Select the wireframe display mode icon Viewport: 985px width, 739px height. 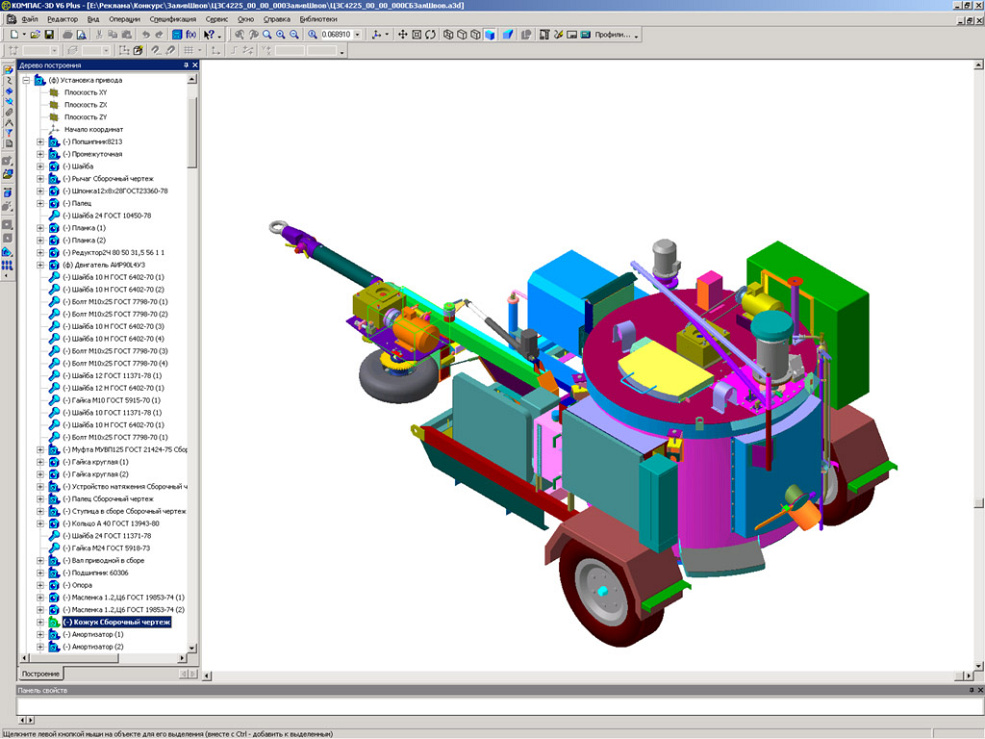(448, 34)
